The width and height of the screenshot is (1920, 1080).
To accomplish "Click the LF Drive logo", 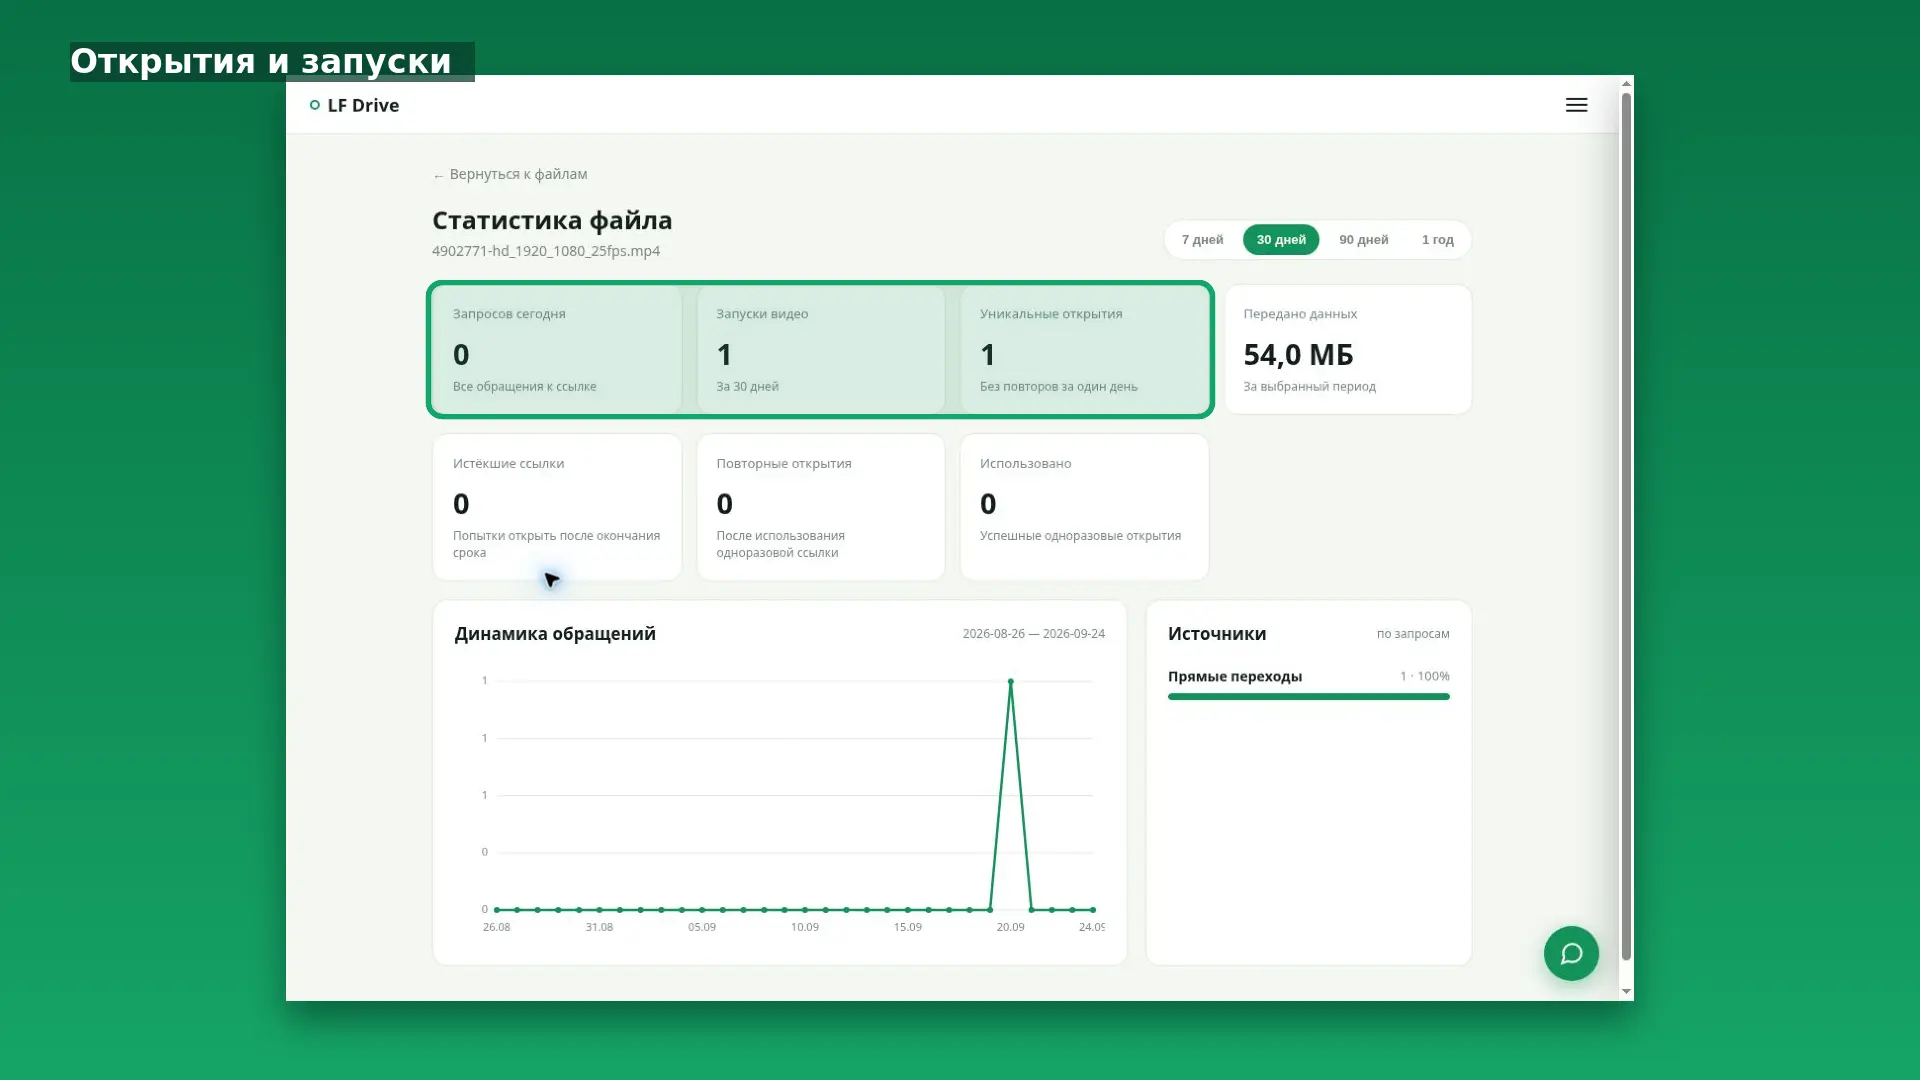I will [x=354, y=105].
